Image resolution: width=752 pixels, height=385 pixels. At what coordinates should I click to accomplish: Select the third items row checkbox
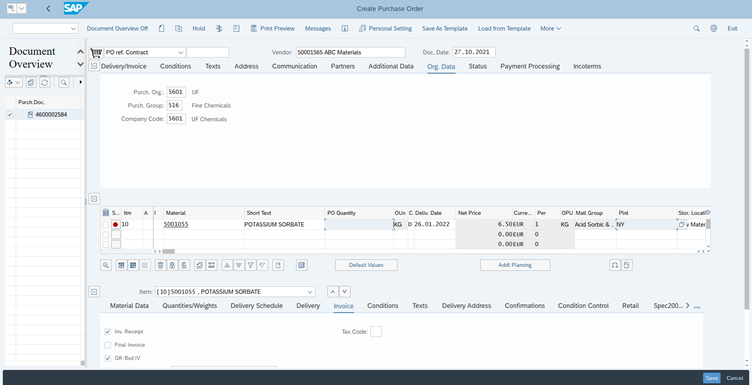click(106, 245)
